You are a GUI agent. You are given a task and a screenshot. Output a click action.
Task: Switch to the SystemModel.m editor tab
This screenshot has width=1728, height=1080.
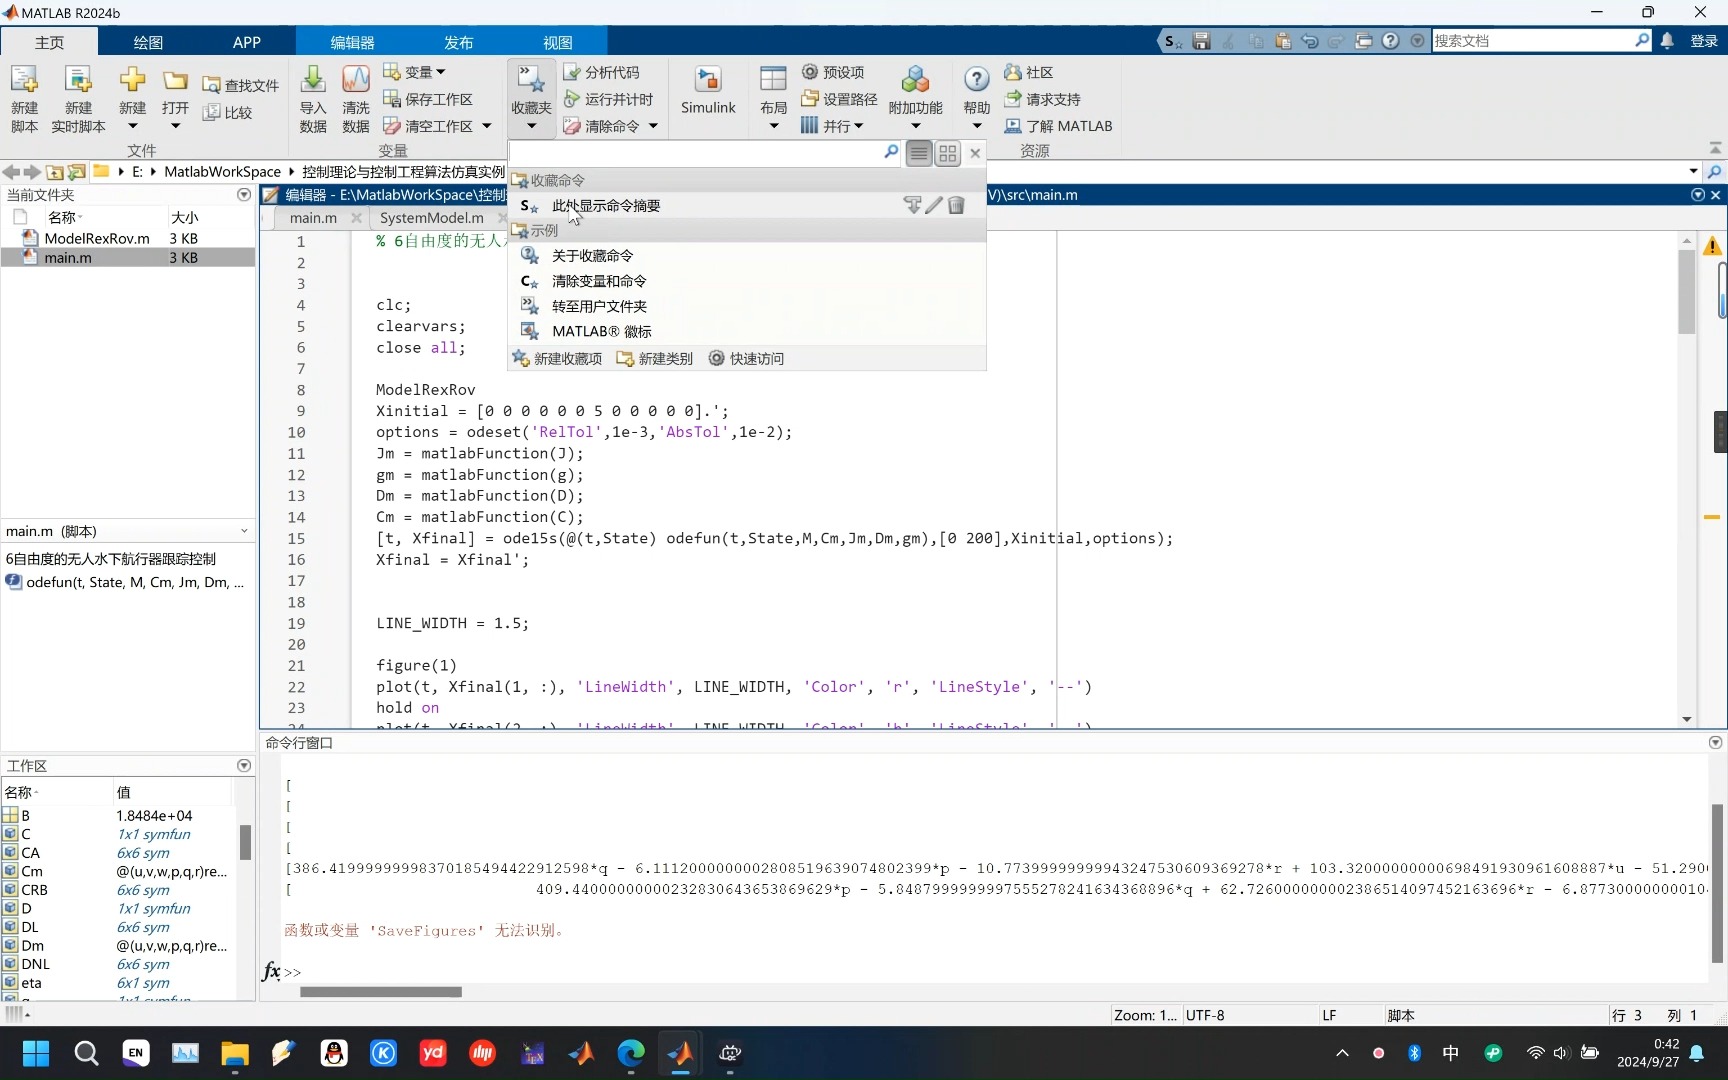pyautogui.click(x=431, y=218)
